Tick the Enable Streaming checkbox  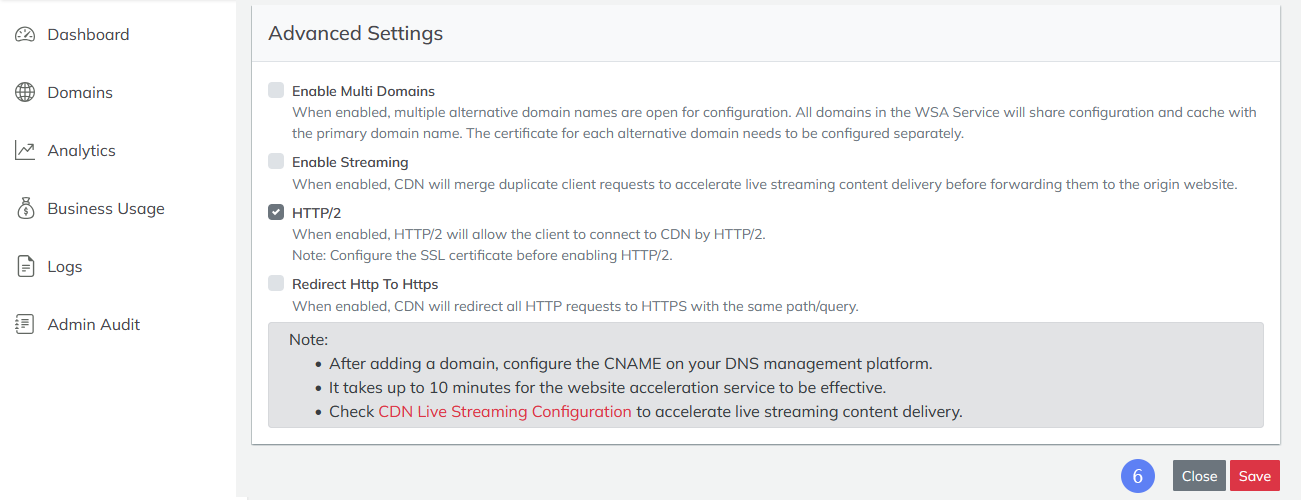(x=276, y=161)
